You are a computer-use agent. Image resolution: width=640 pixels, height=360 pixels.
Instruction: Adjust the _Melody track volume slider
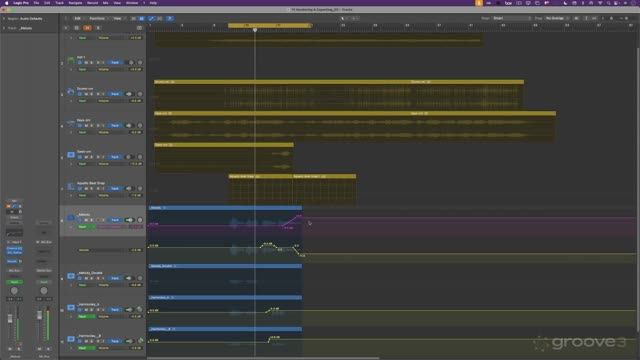129,220
